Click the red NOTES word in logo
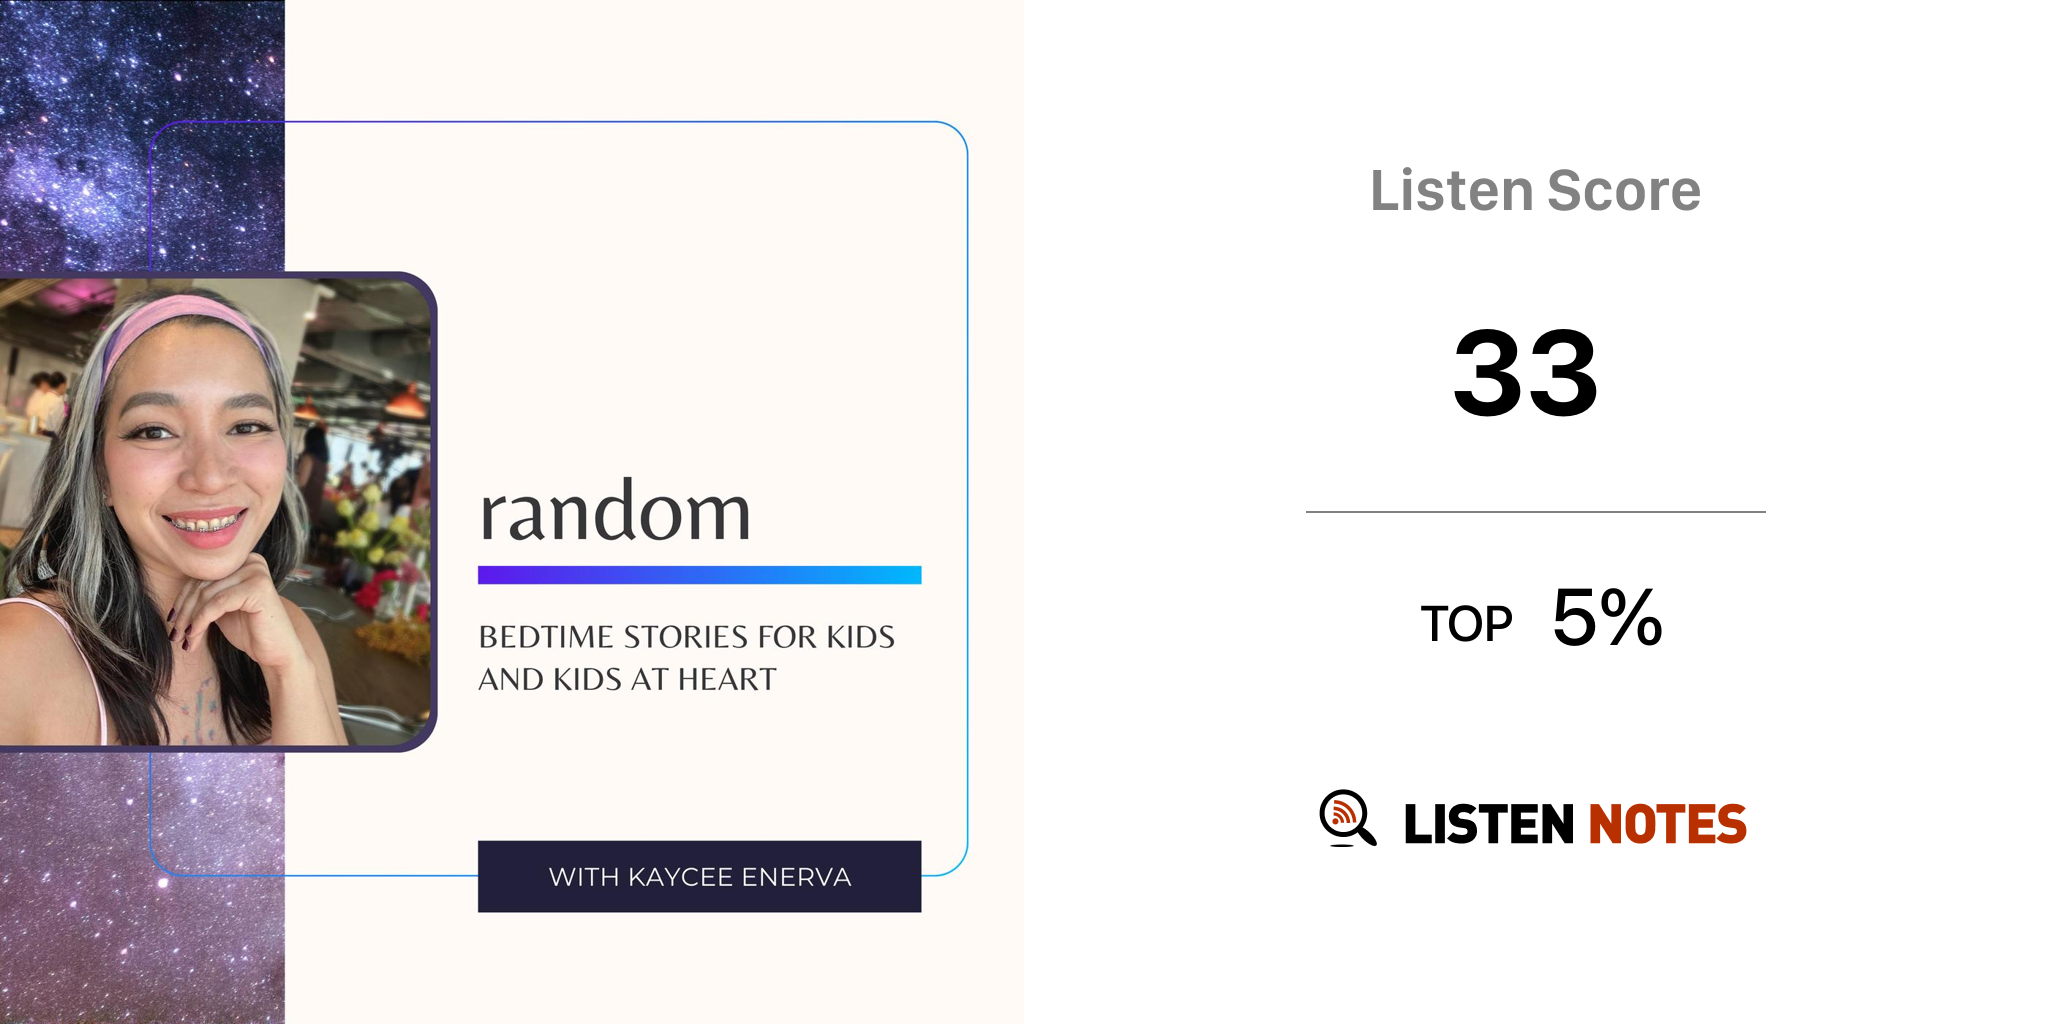Screen dimensions: 2048x1024 click(x=1667, y=825)
